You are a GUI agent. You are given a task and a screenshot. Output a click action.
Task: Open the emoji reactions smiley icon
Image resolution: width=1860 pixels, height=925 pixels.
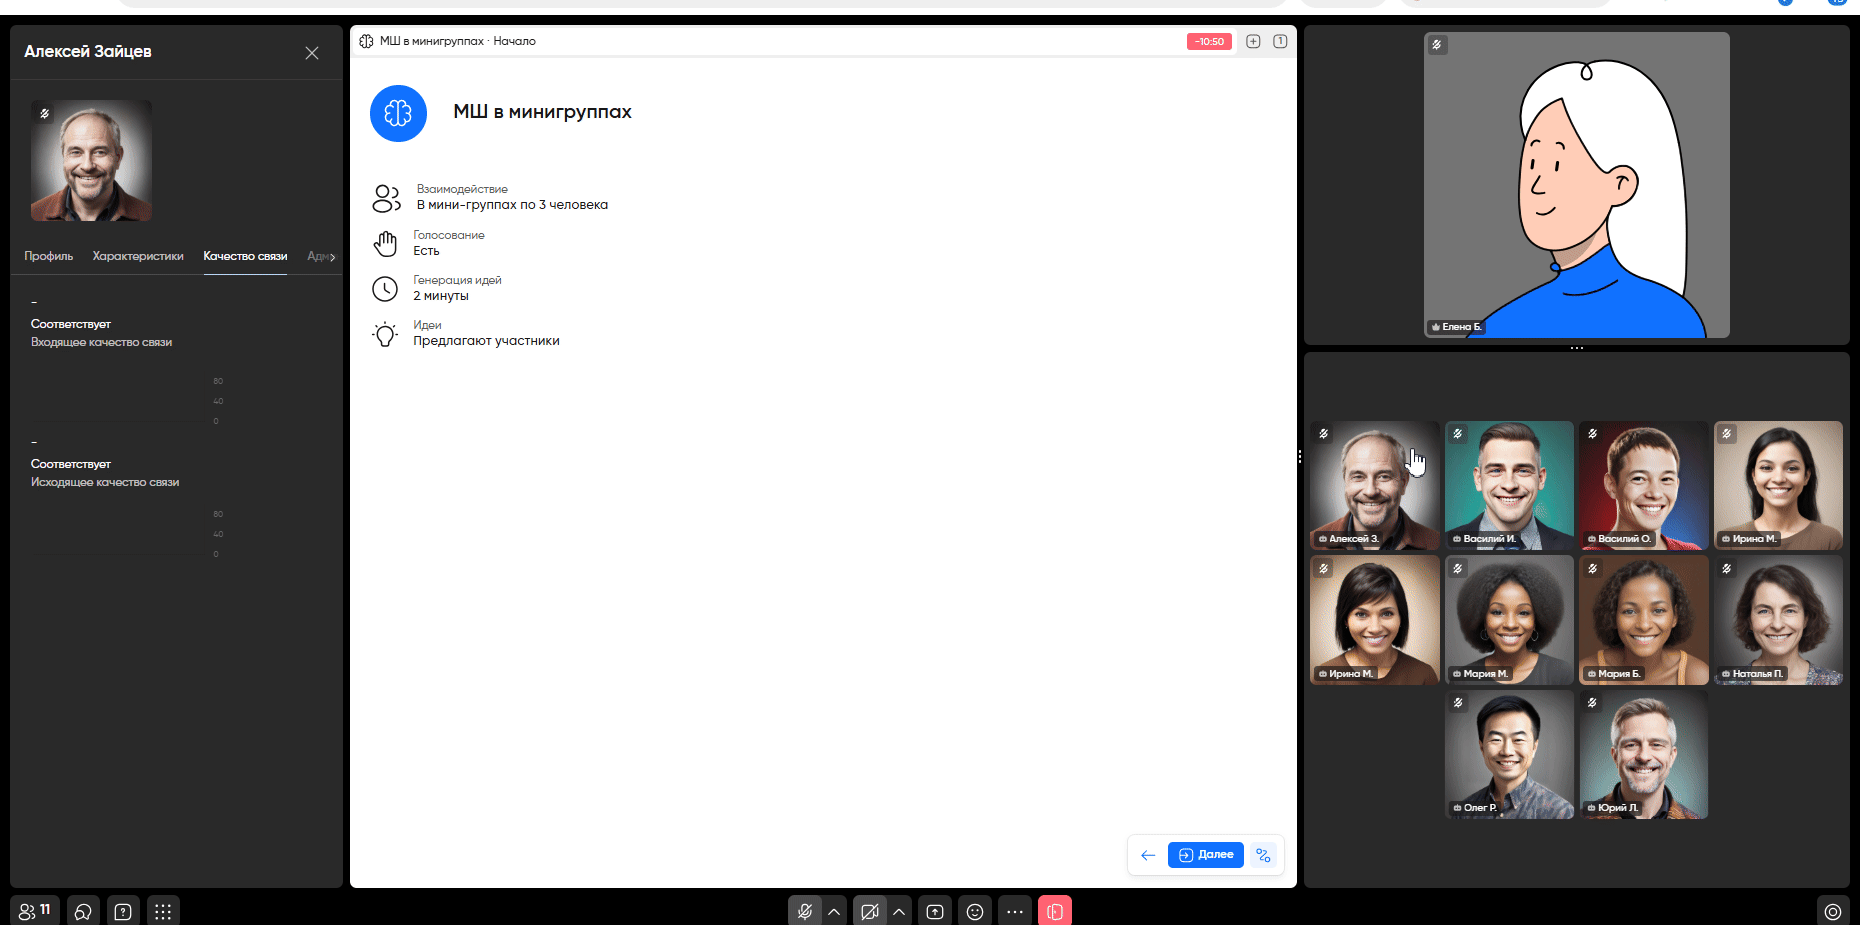click(x=975, y=911)
